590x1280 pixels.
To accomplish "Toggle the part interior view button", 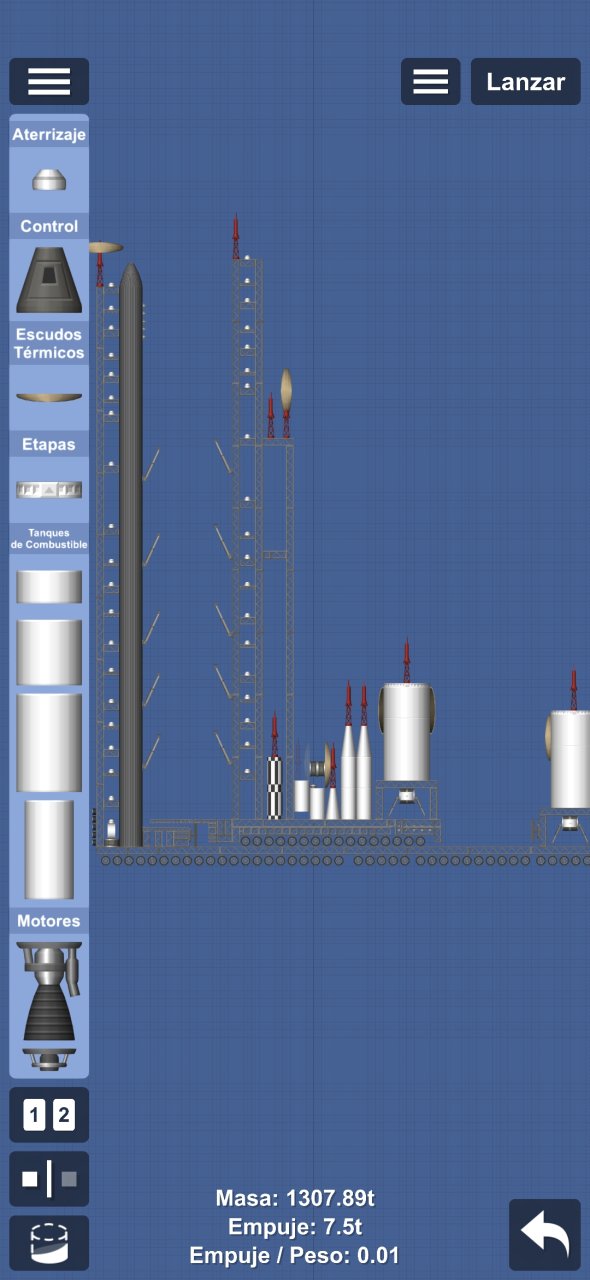I will 49,1243.
